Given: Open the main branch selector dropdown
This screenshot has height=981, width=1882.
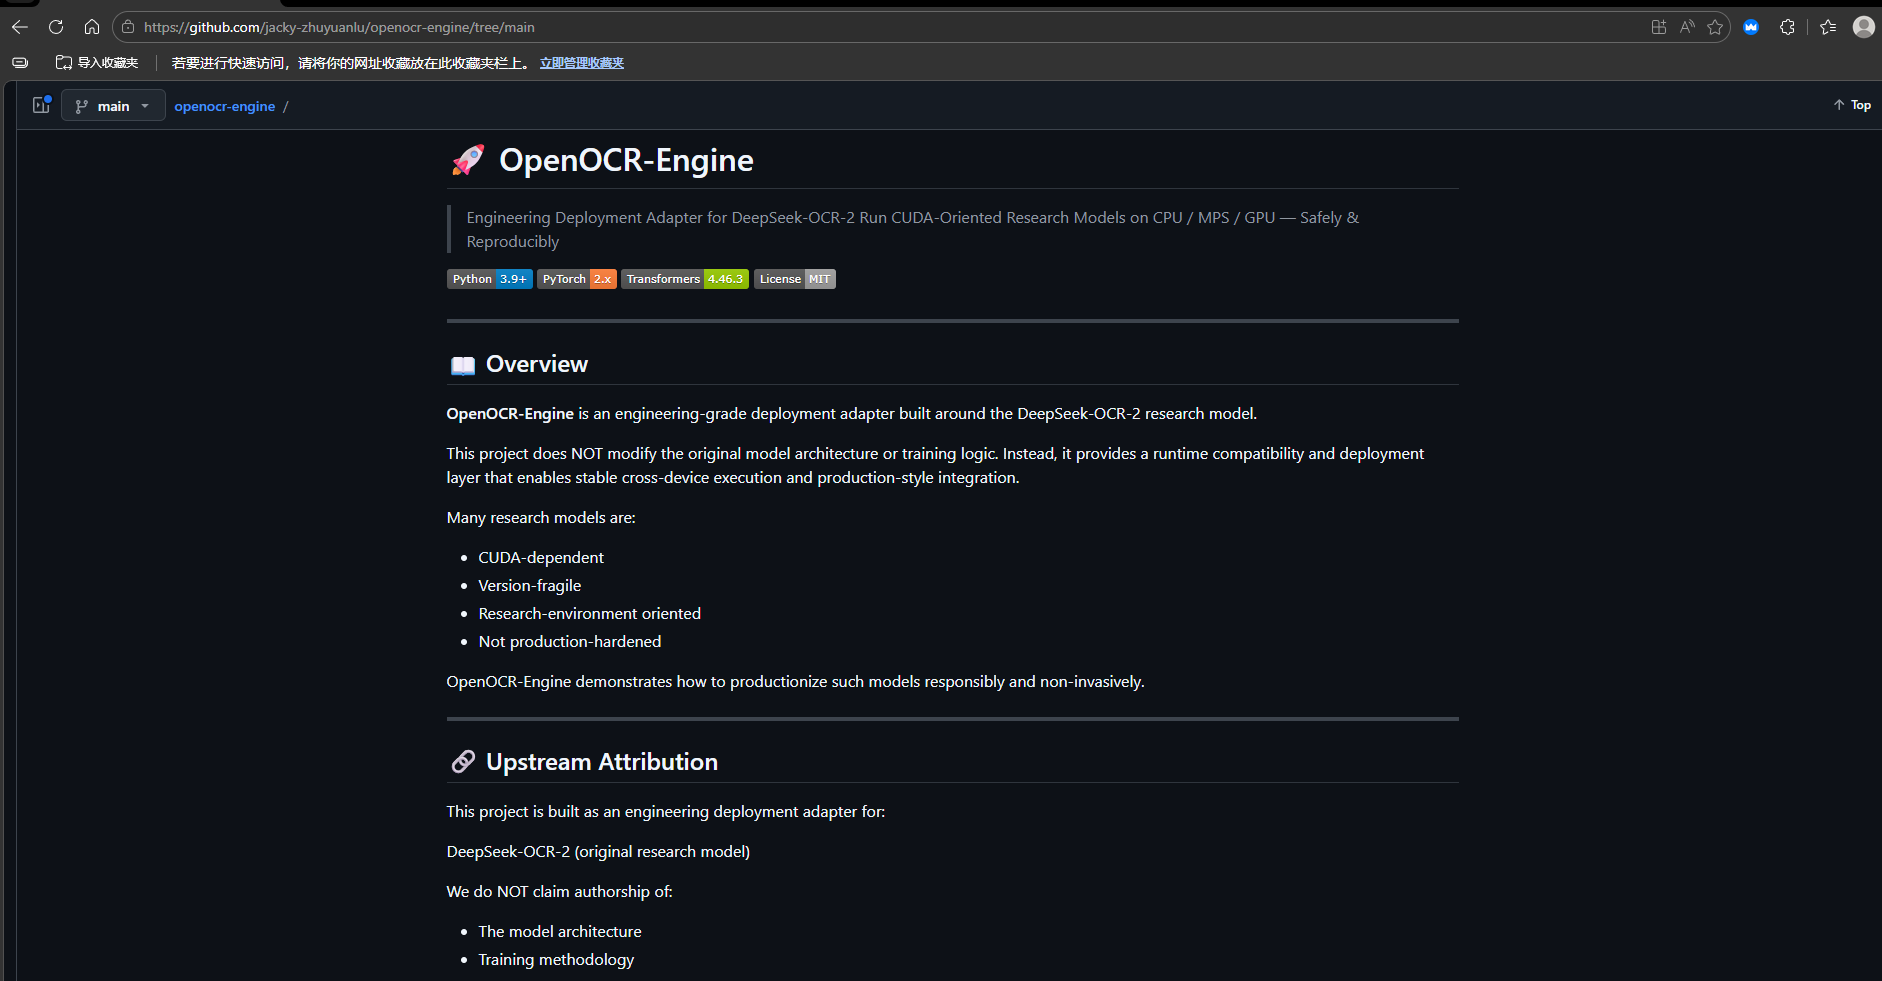Looking at the screenshot, I should [x=113, y=106].
